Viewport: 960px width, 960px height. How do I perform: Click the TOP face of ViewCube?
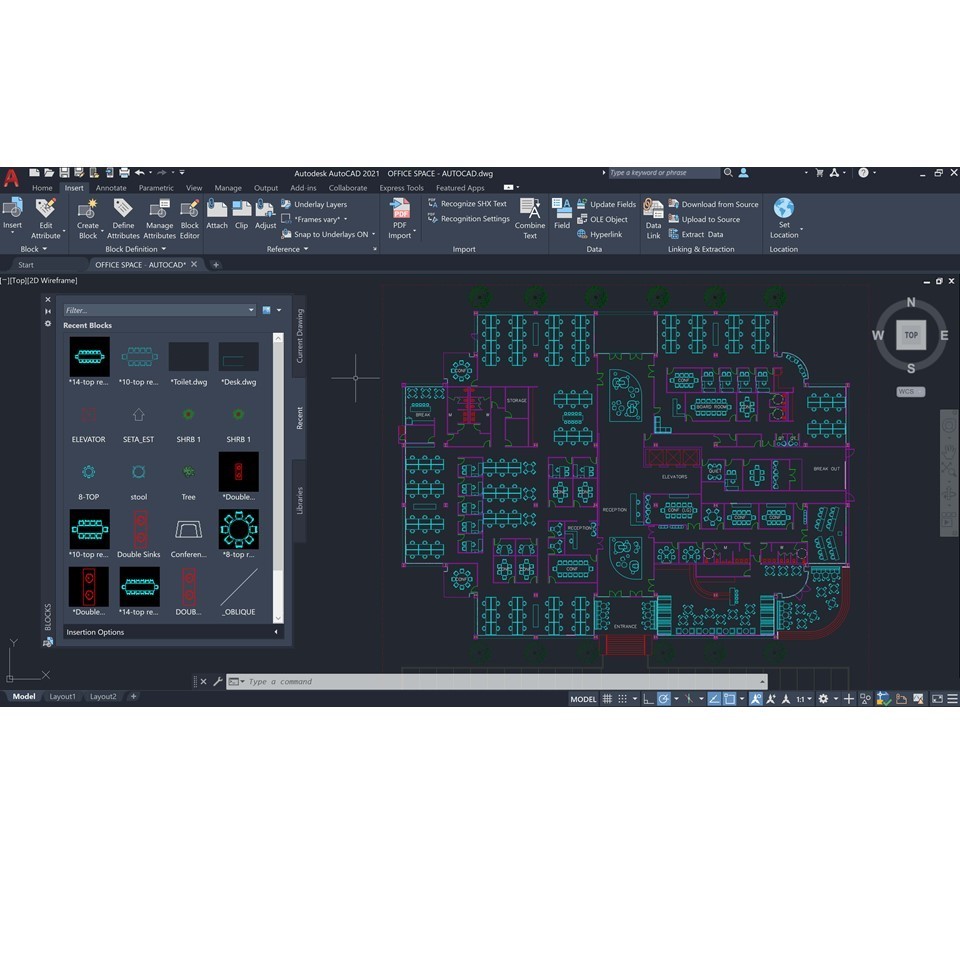[x=911, y=335]
